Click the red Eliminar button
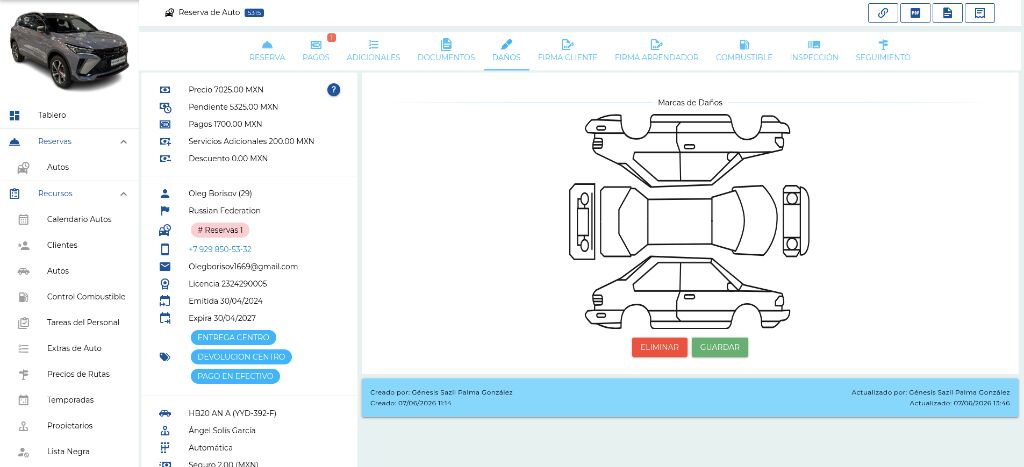1024x467 pixels. (660, 347)
